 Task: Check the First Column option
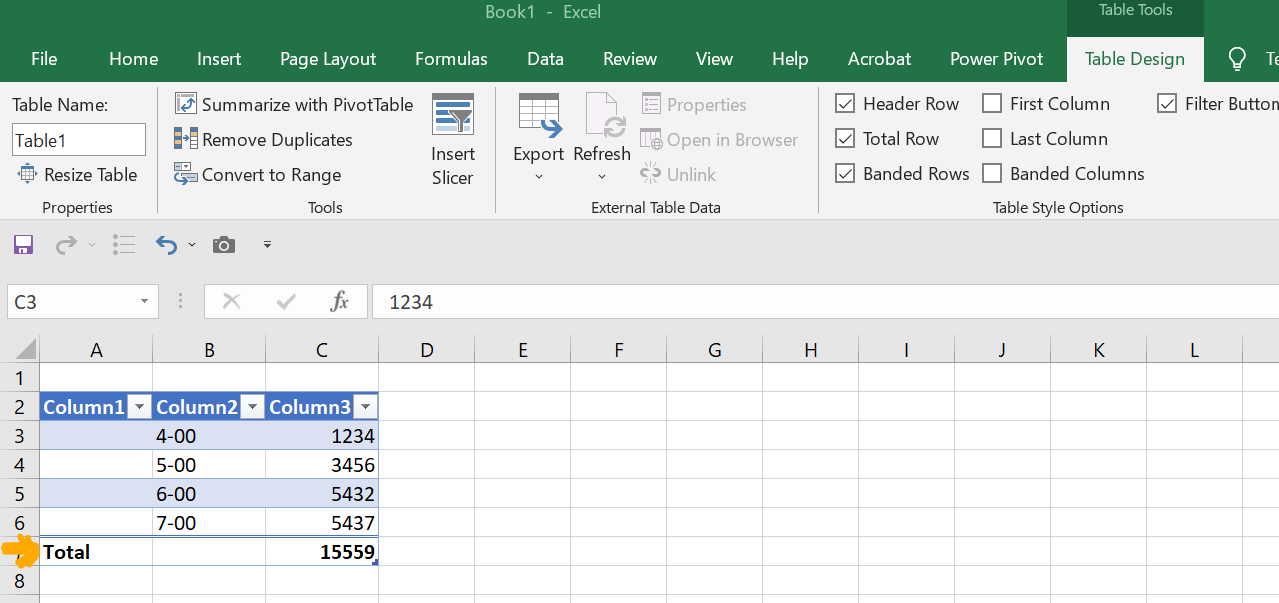point(992,104)
